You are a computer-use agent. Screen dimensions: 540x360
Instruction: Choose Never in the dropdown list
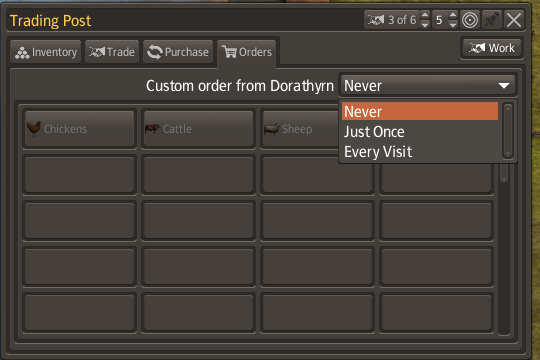[419, 111]
